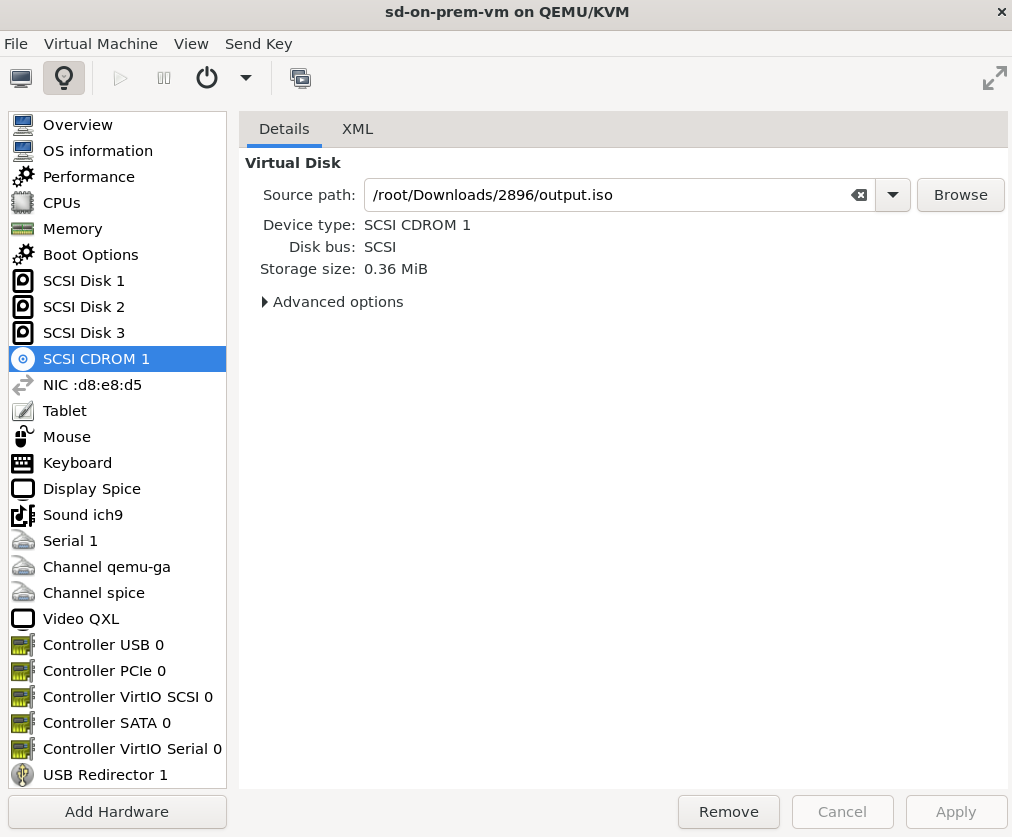Remove the selected SCSI CDROM device
The width and height of the screenshot is (1012, 837).
coord(728,812)
